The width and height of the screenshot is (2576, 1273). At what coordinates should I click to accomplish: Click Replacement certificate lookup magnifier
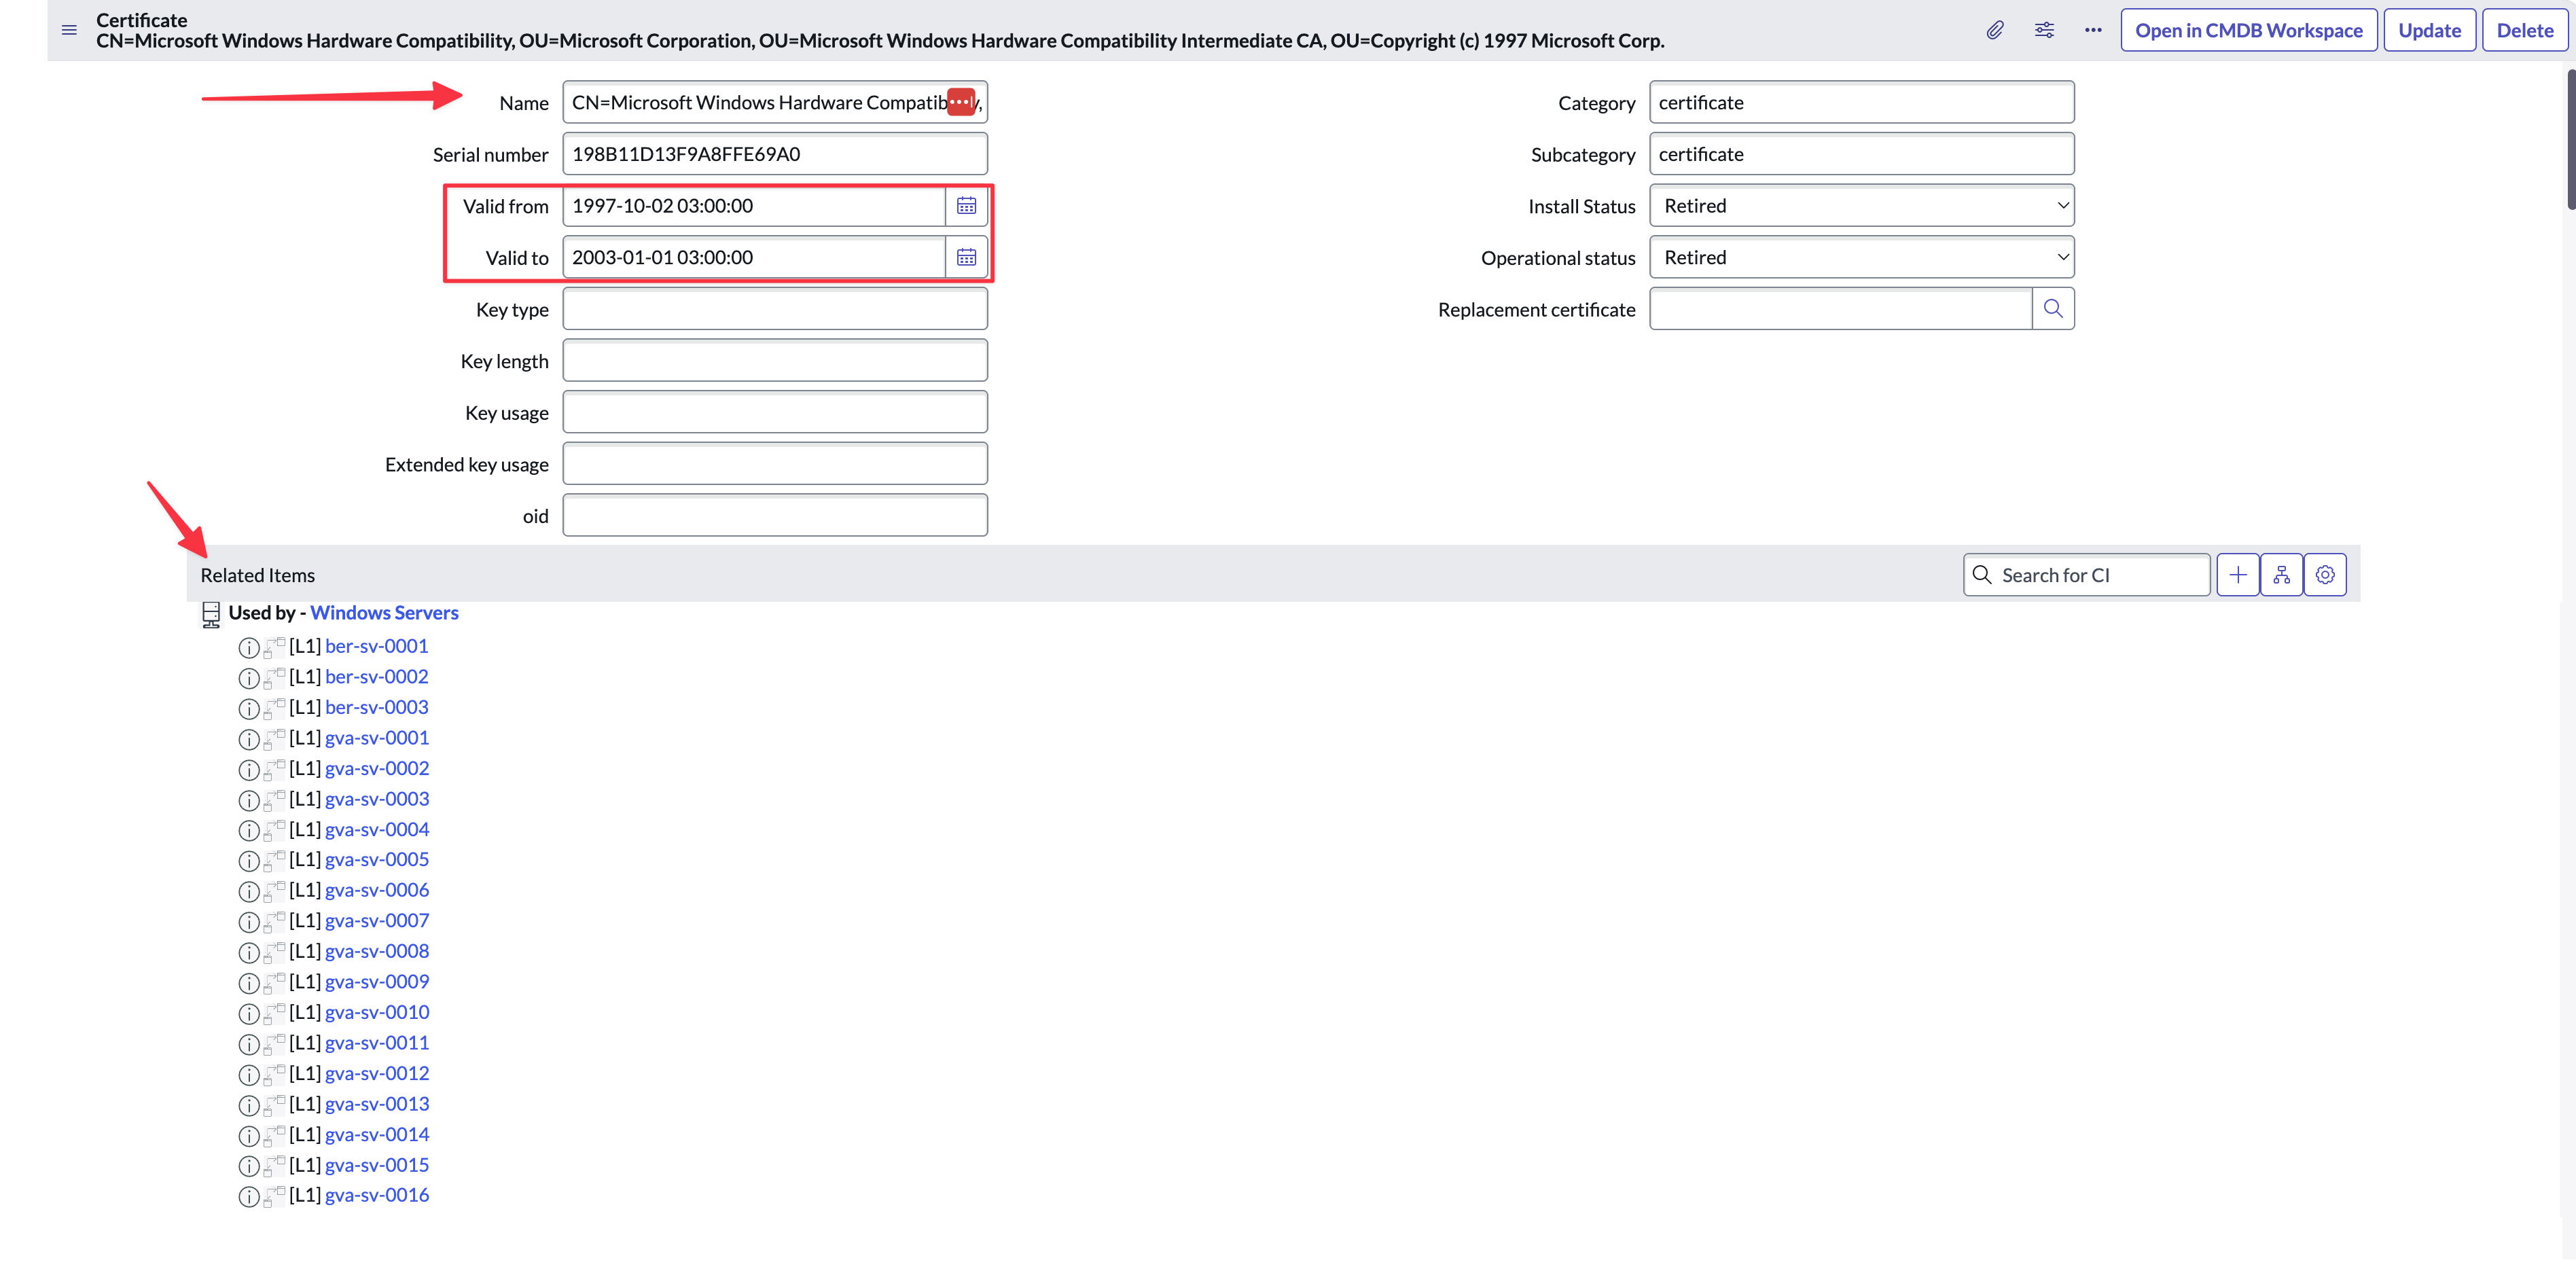[x=2053, y=309]
